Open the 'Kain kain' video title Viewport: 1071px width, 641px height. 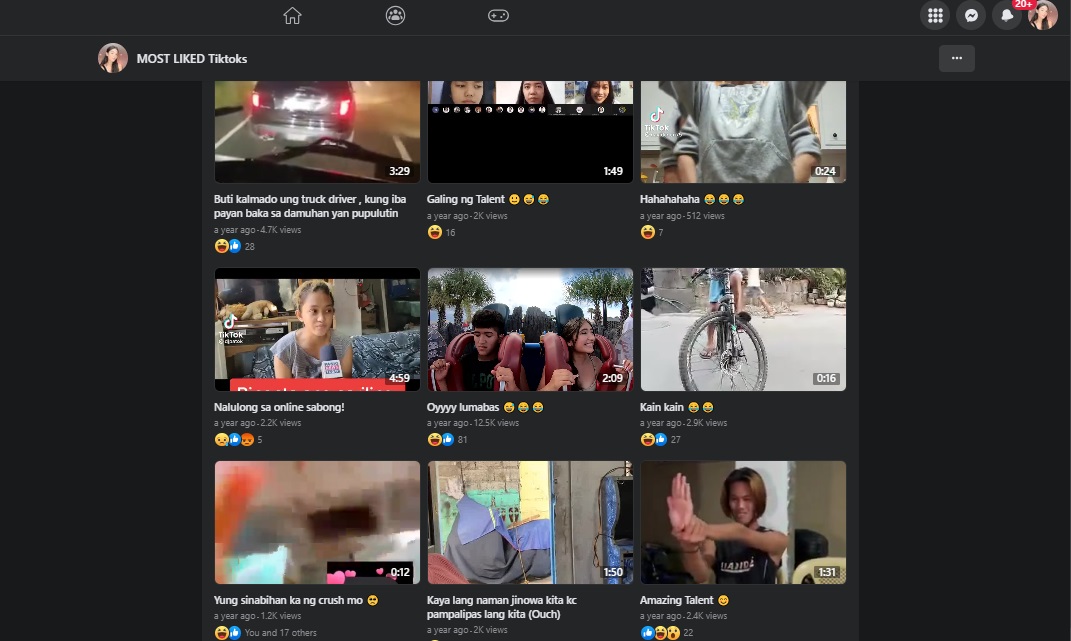click(x=676, y=407)
